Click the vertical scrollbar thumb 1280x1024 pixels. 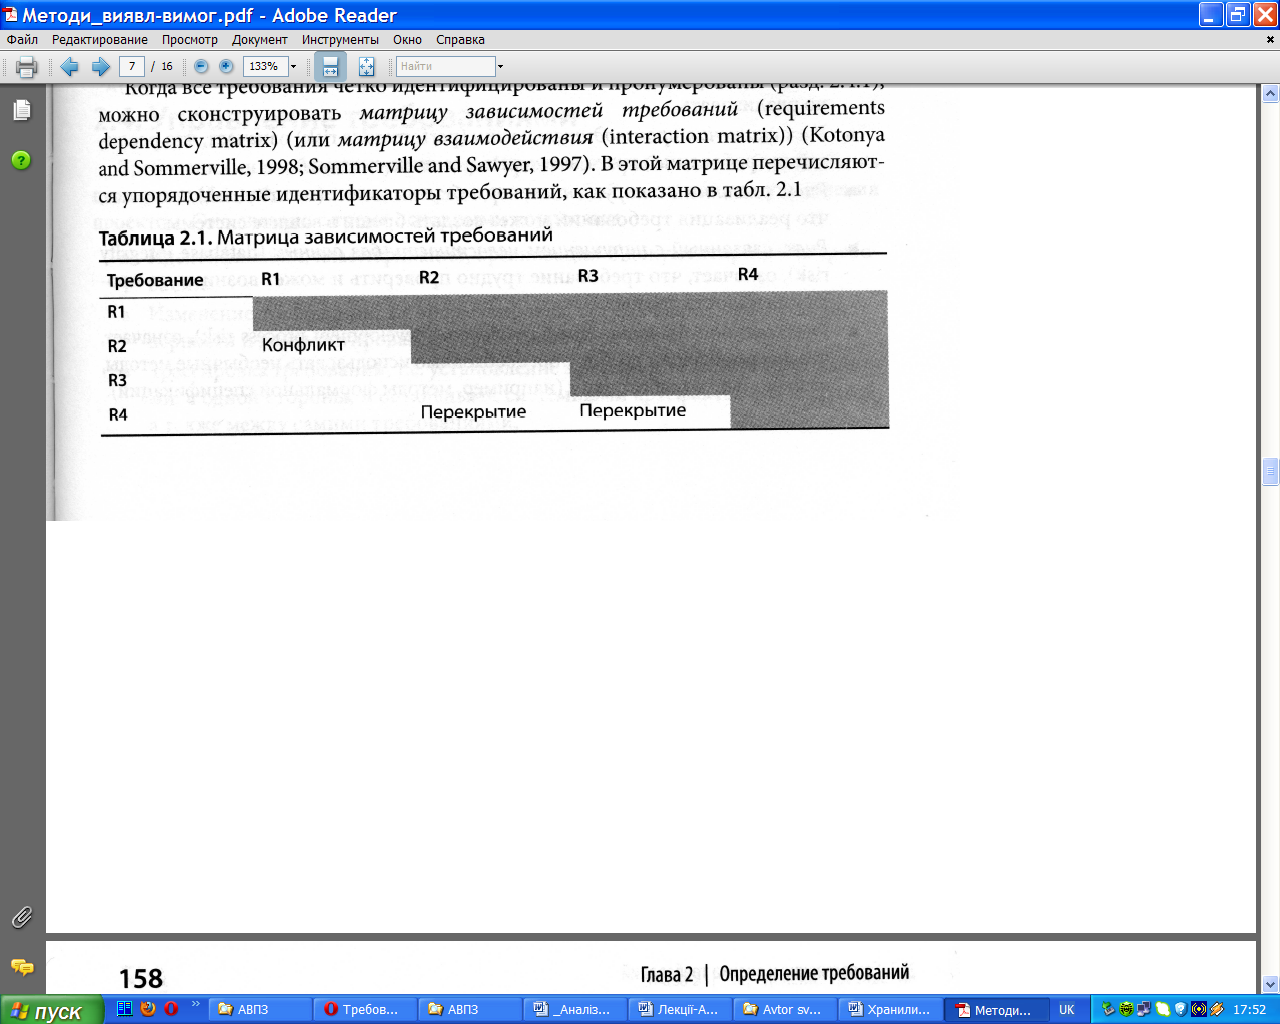pyautogui.click(x=1270, y=471)
